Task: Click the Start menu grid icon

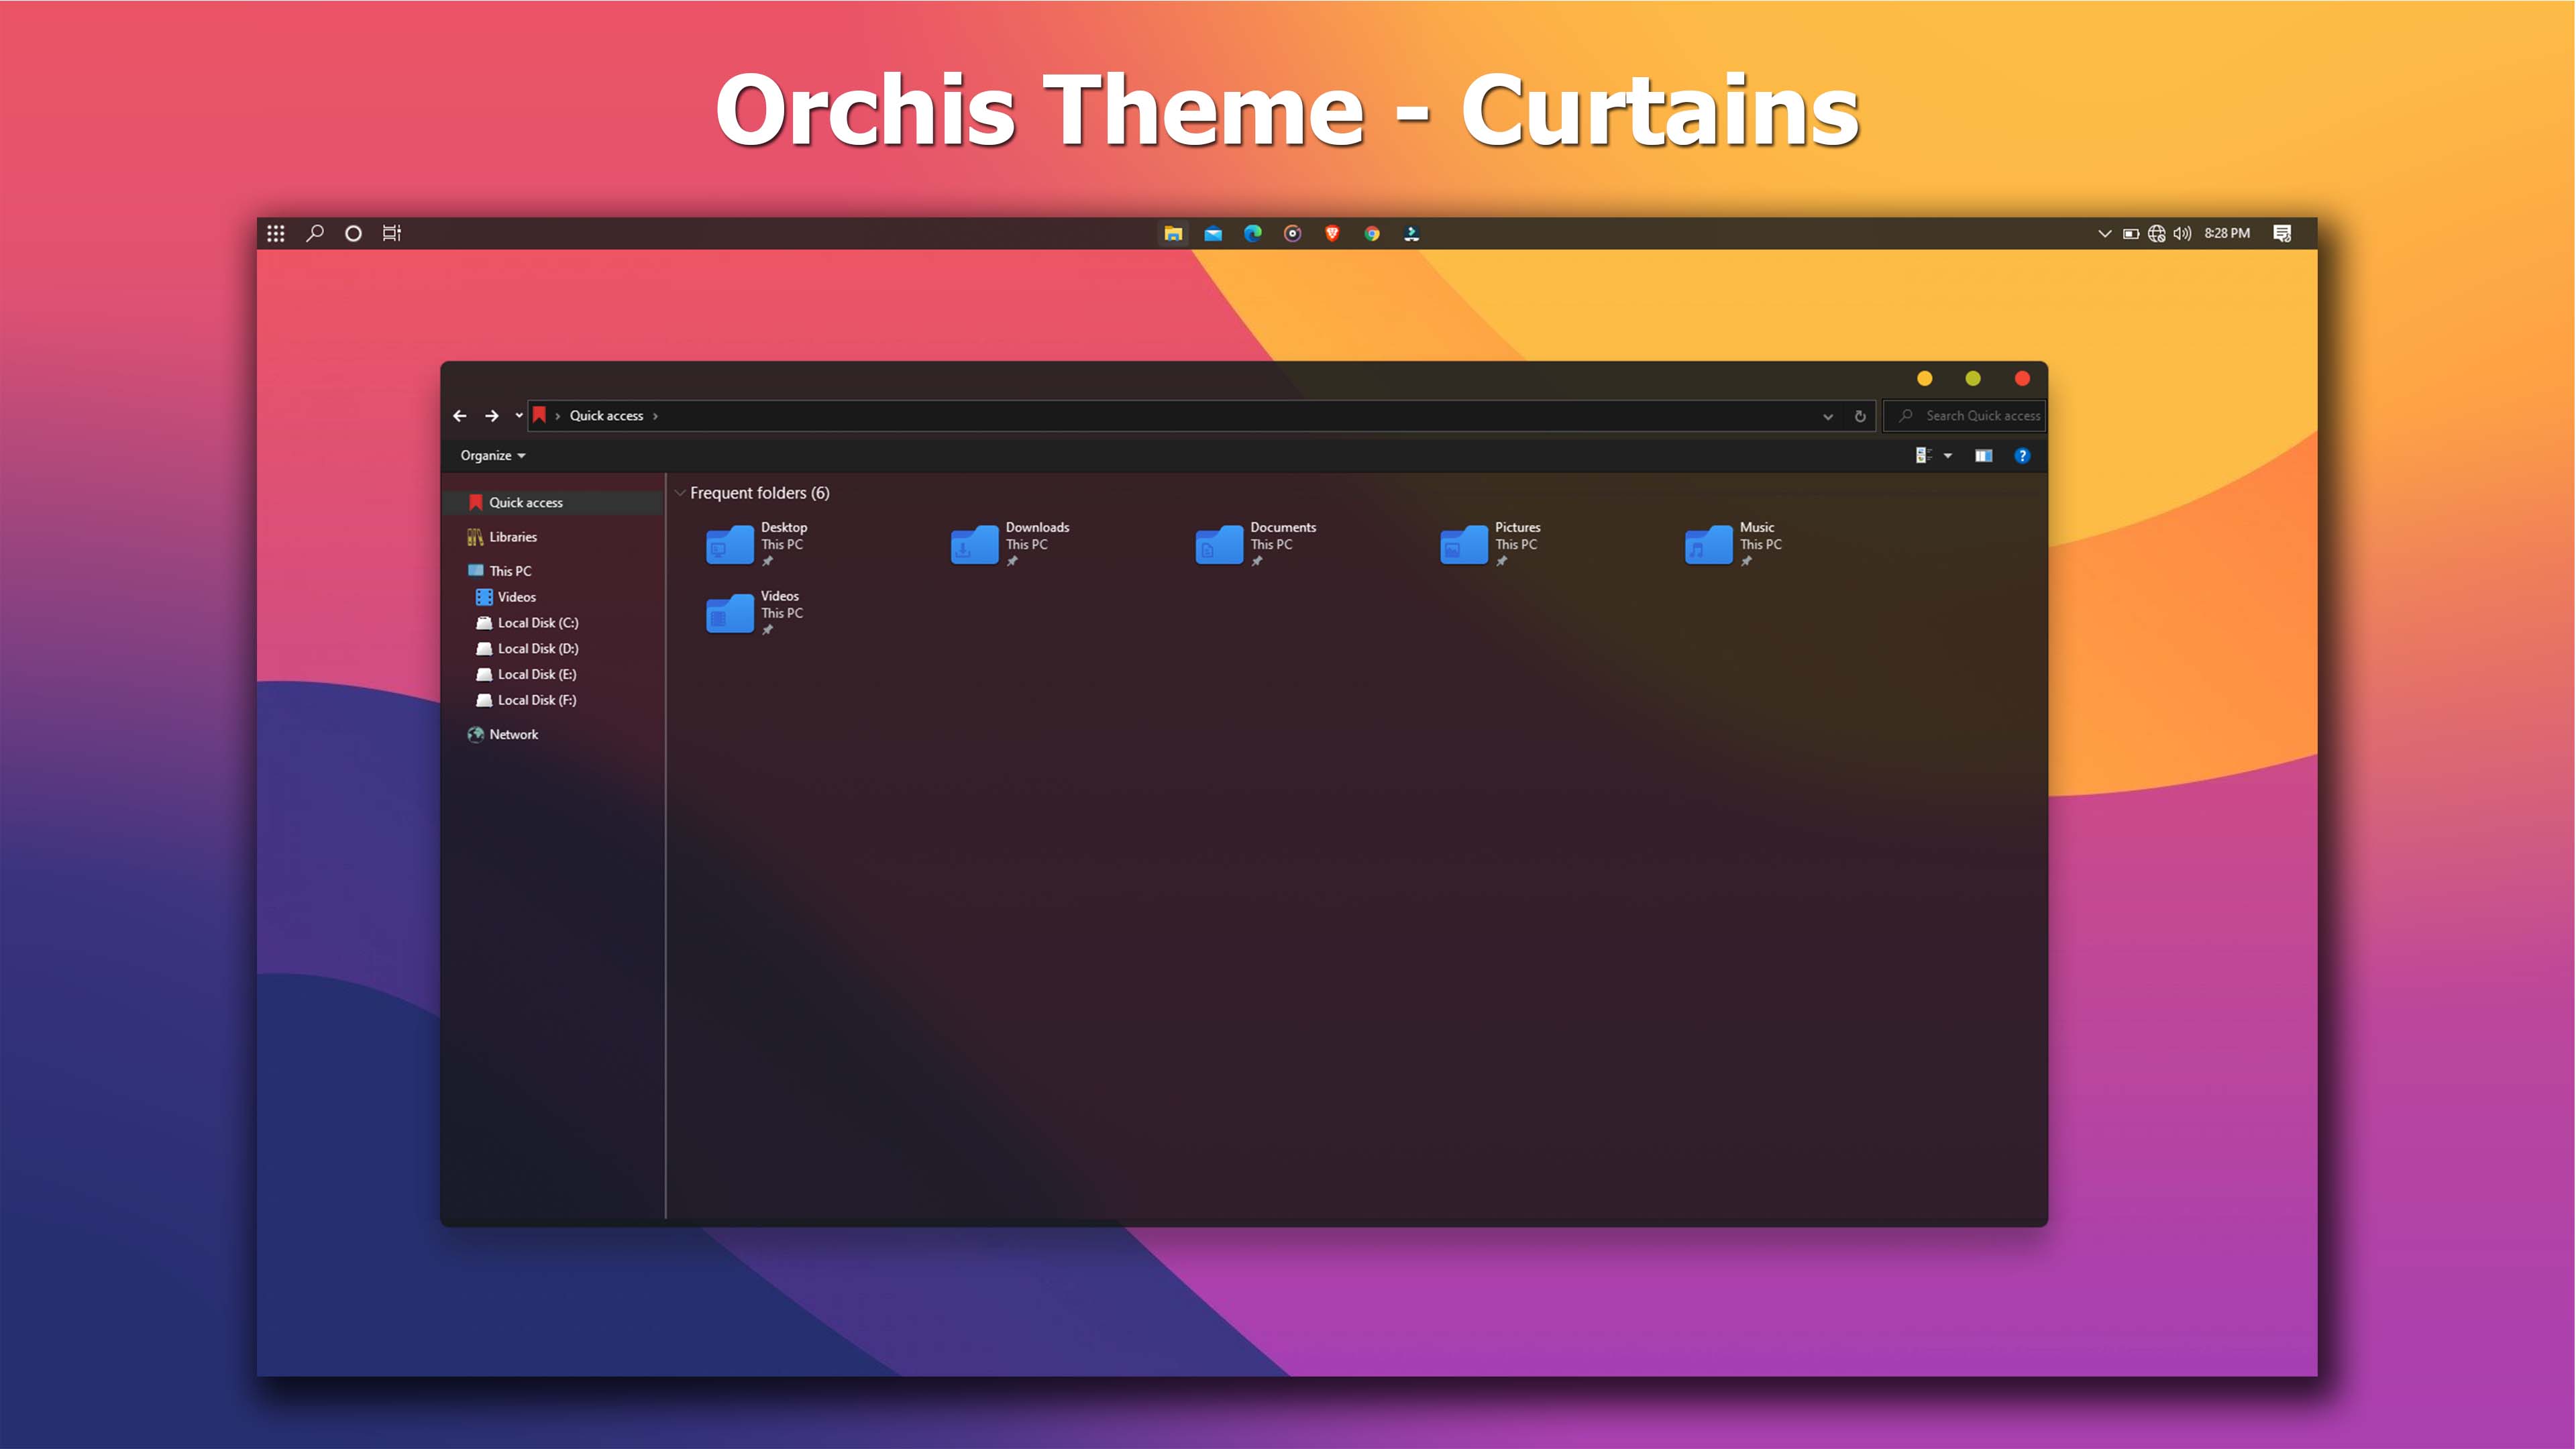Action: (276, 233)
